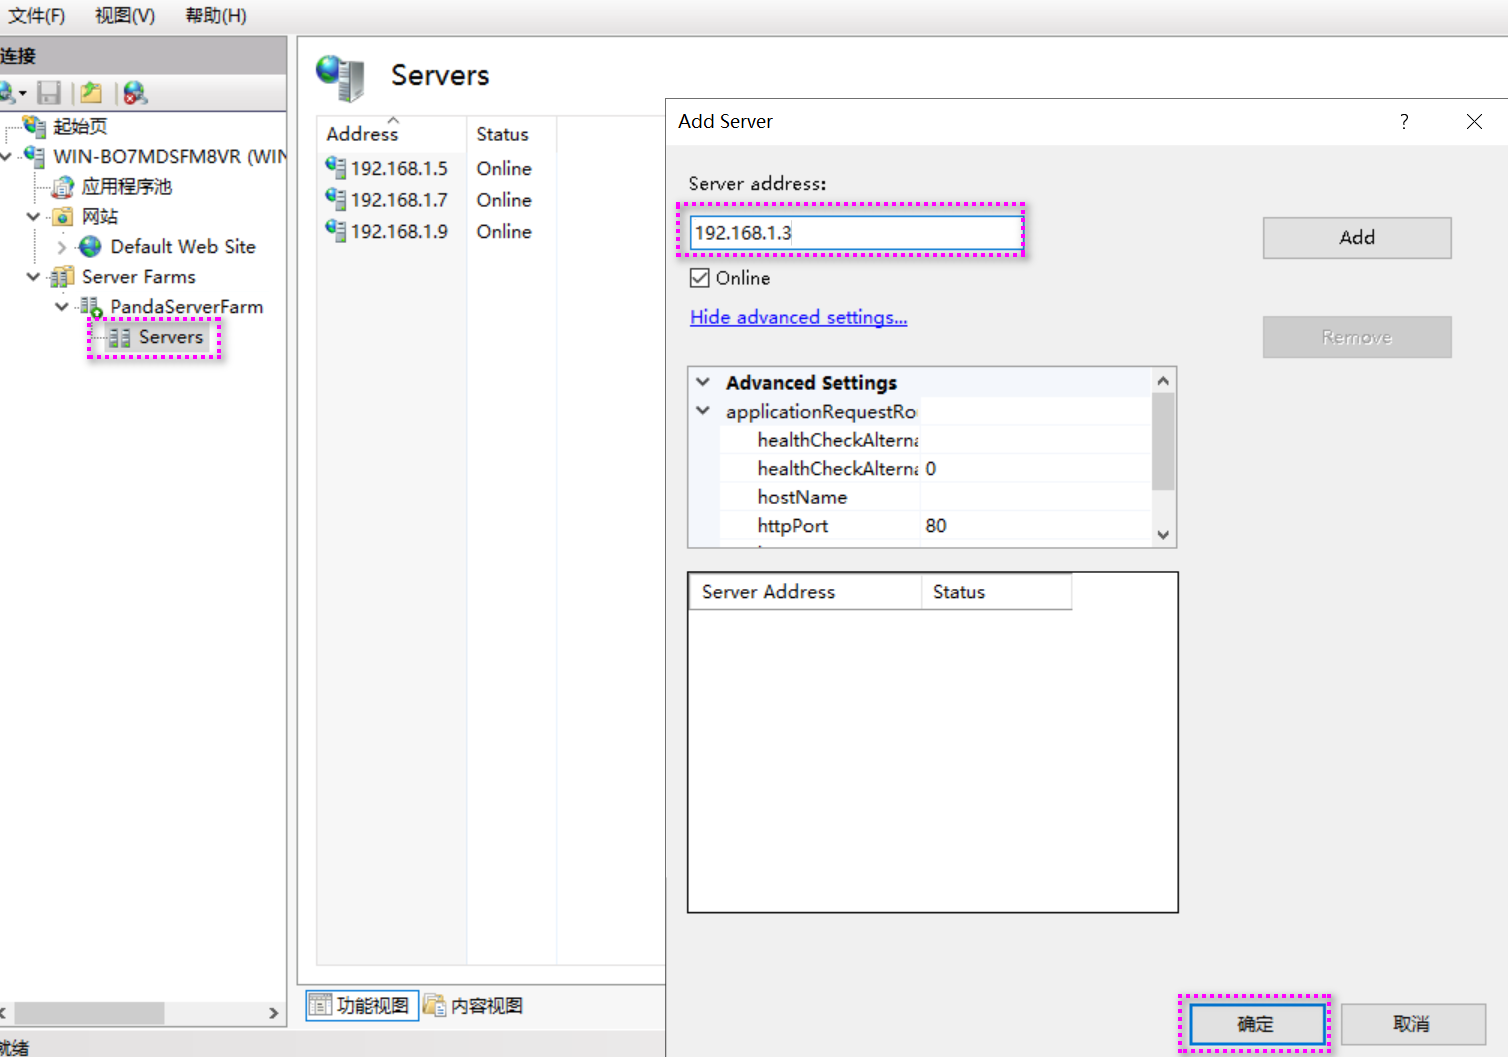Image resolution: width=1508 pixels, height=1057 pixels.
Task: Click the large Servers page header icon
Action: click(x=340, y=78)
